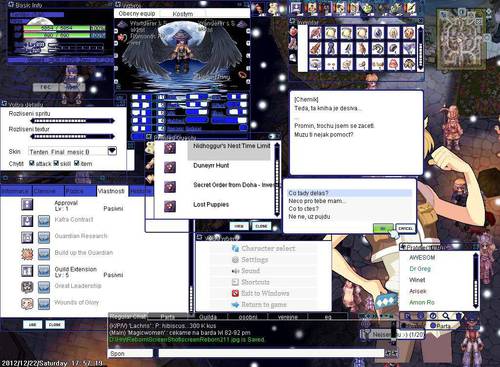Open the Guilda chat tab

click(x=208, y=317)
